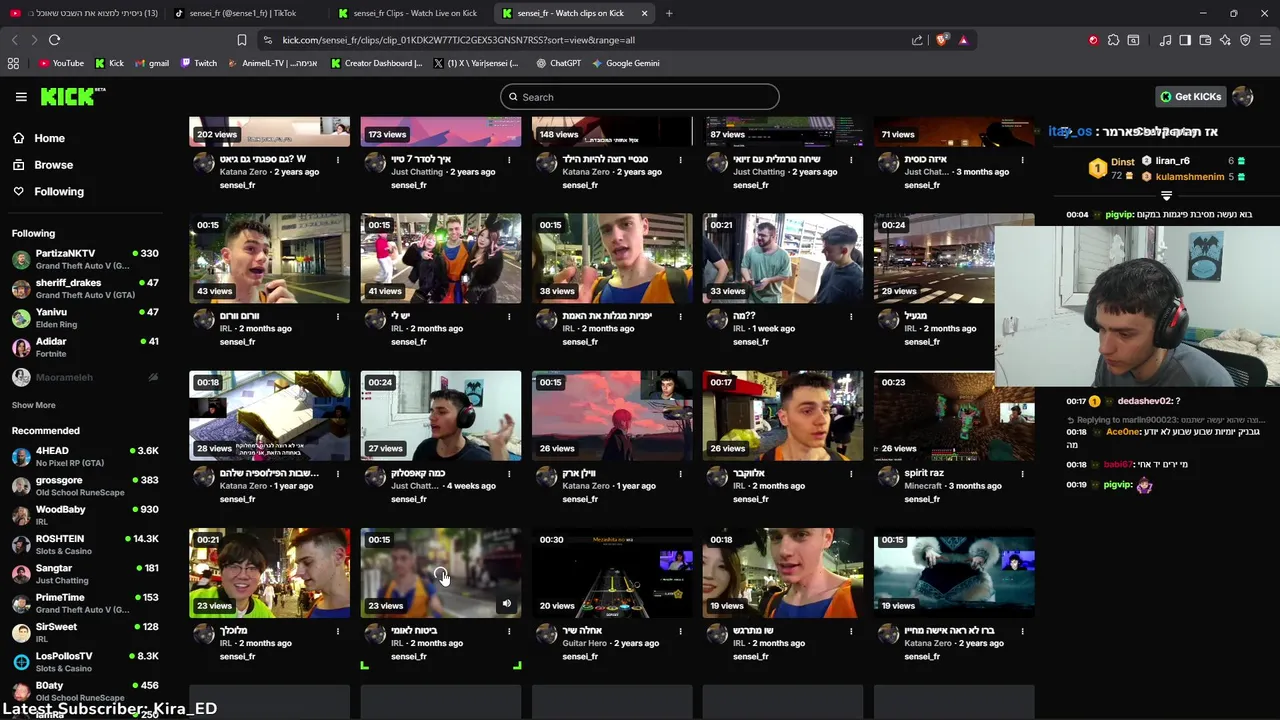Open ROSHTEIN recommended channel
This screenshot has height=720, width=1280.
point(85,545)
